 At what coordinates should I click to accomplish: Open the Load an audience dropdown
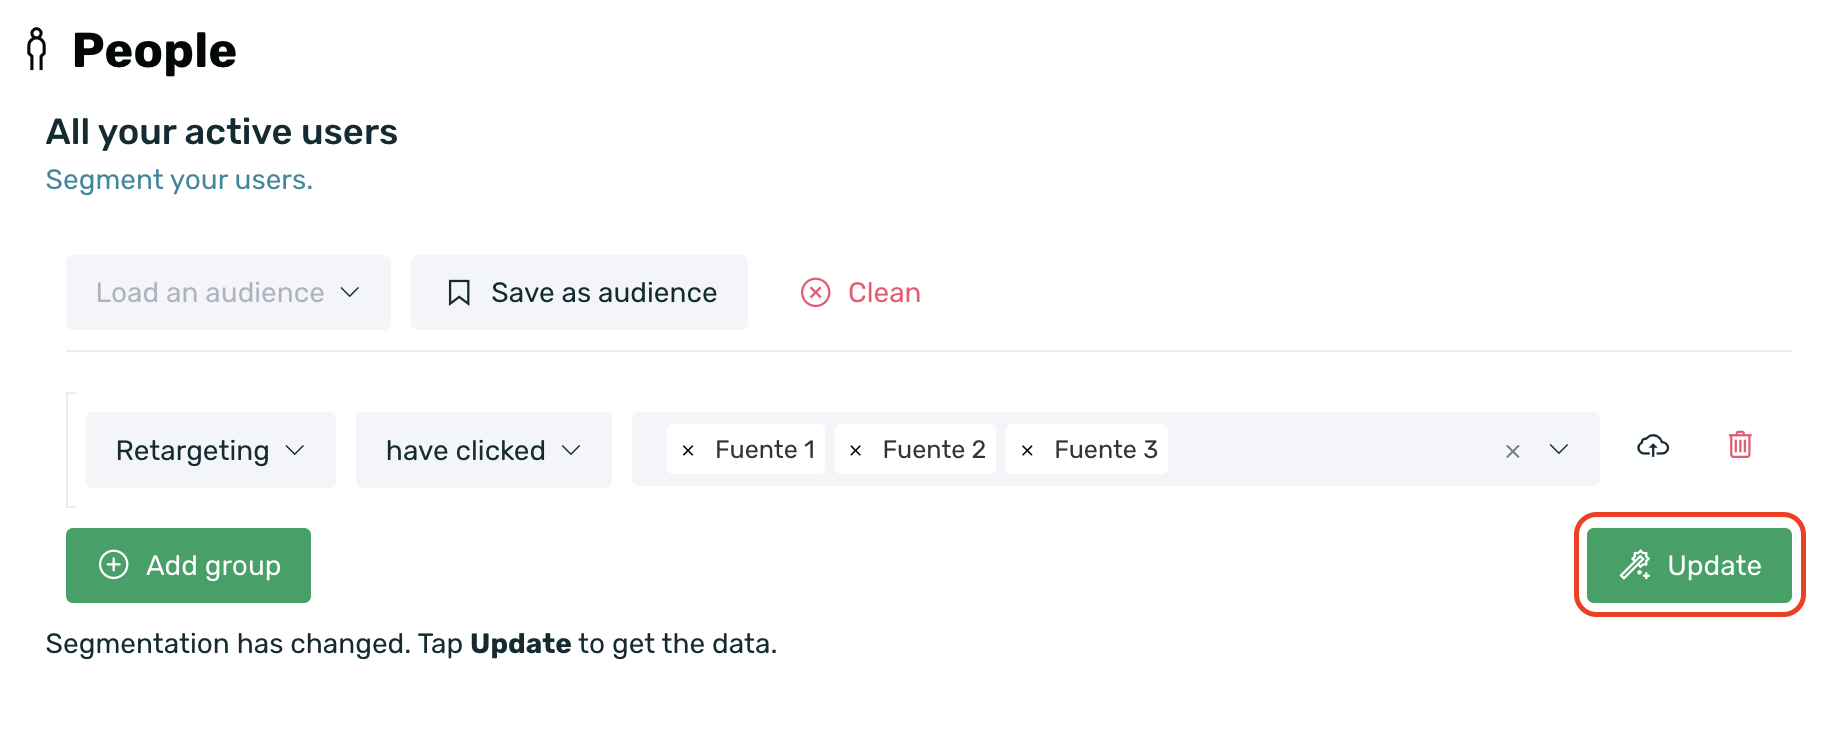coord(228,292)
